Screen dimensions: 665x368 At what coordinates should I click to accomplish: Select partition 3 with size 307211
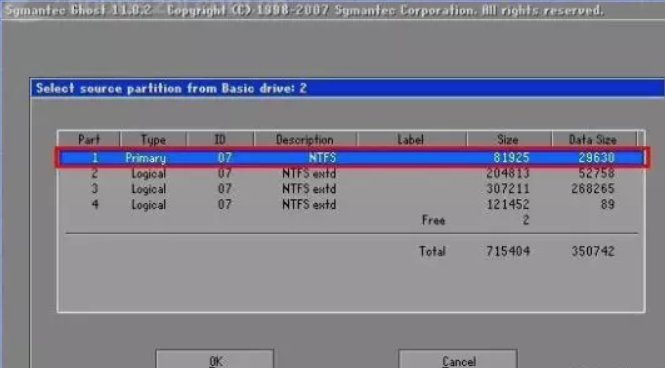coord(352,189)
